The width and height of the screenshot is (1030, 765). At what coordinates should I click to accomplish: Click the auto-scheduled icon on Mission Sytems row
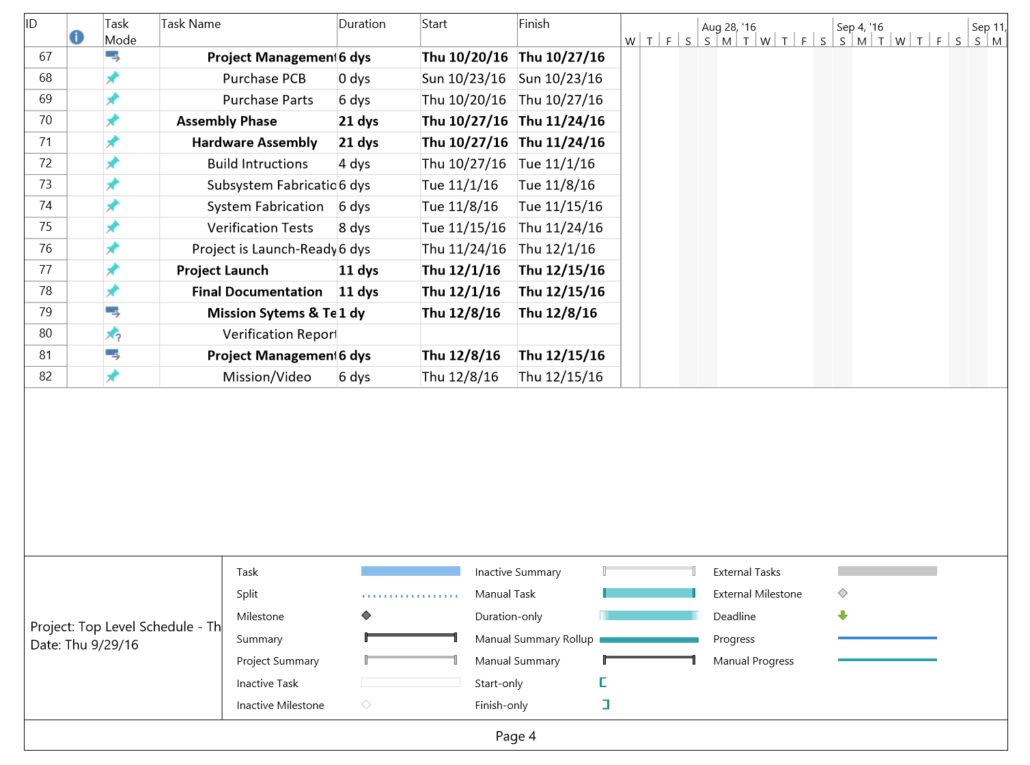click(113, 313)
